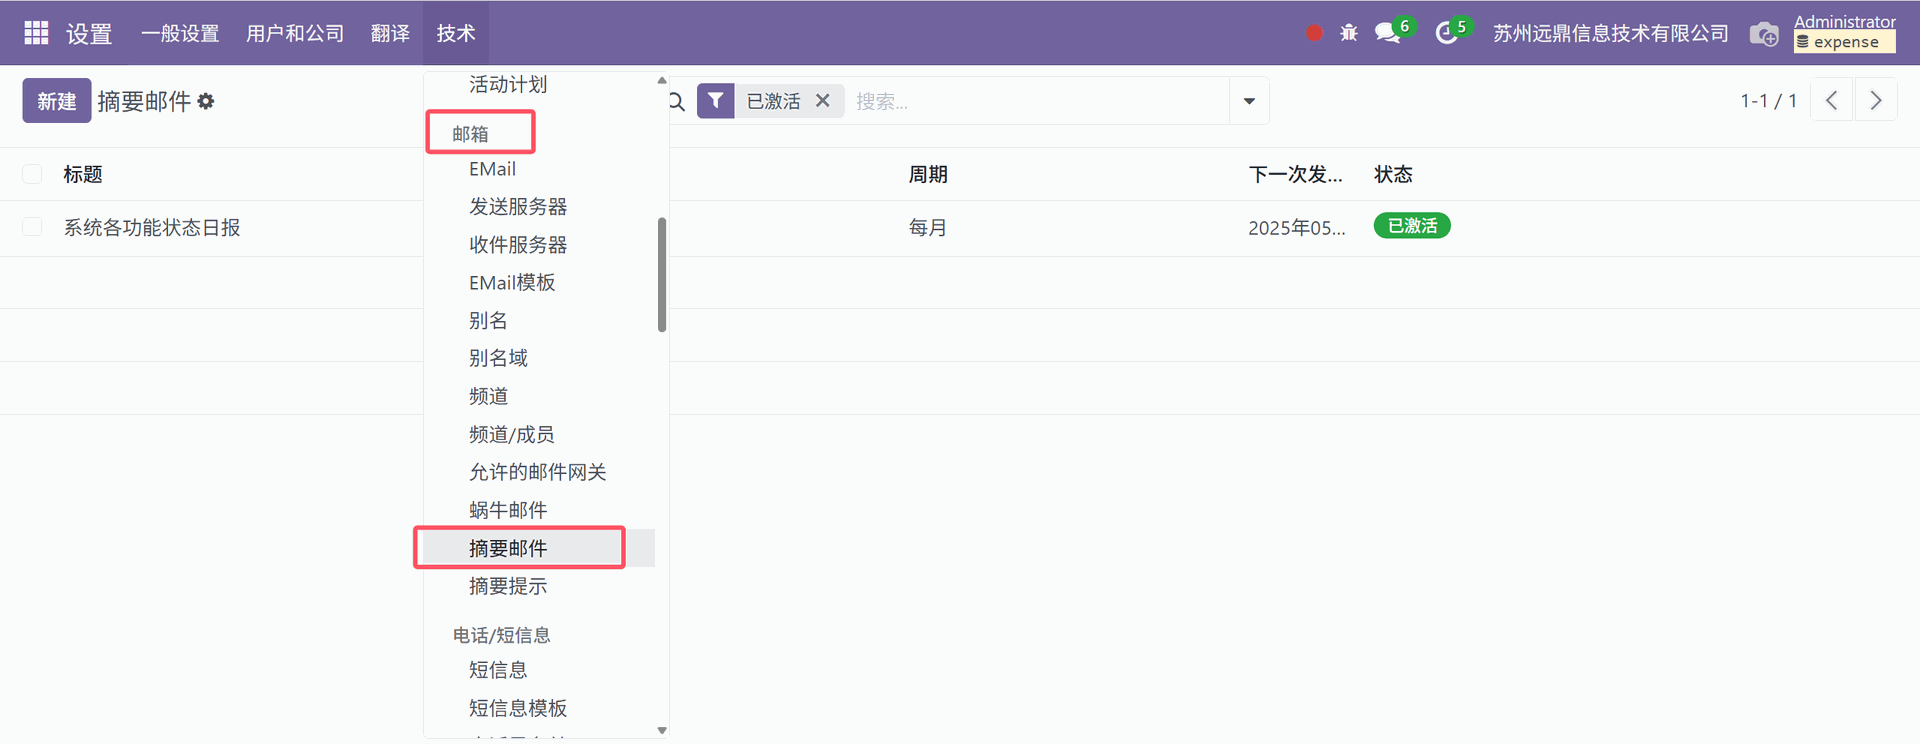Sort by the 周期 column header
The height and width of the screenshot is (744, 1920).
[x=928, y=174]
